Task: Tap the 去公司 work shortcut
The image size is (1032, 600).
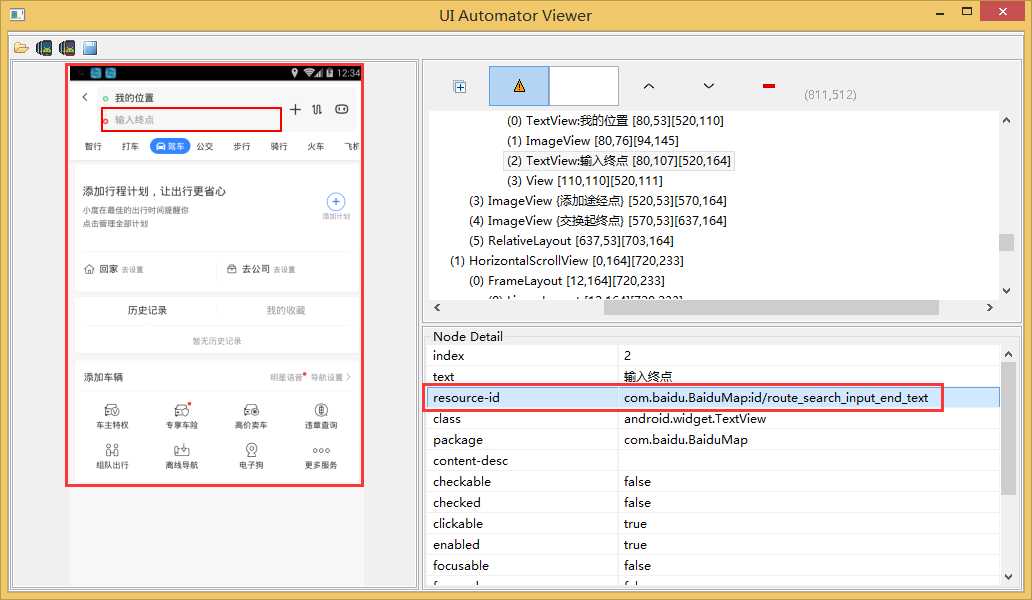Action: pyautogui.click(x=261, y=269)
